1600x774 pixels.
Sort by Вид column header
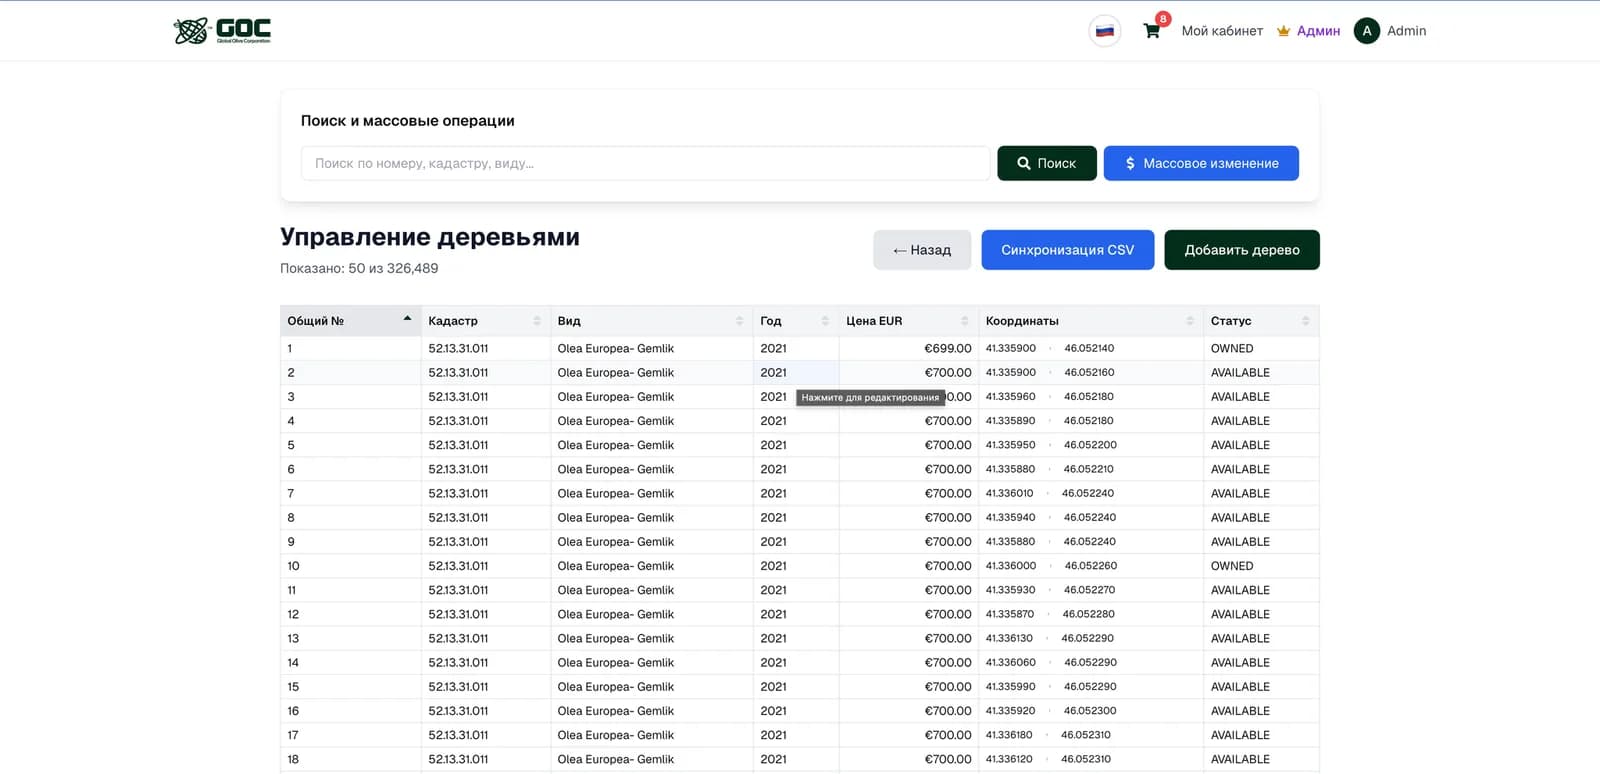(x=651, y=321)
